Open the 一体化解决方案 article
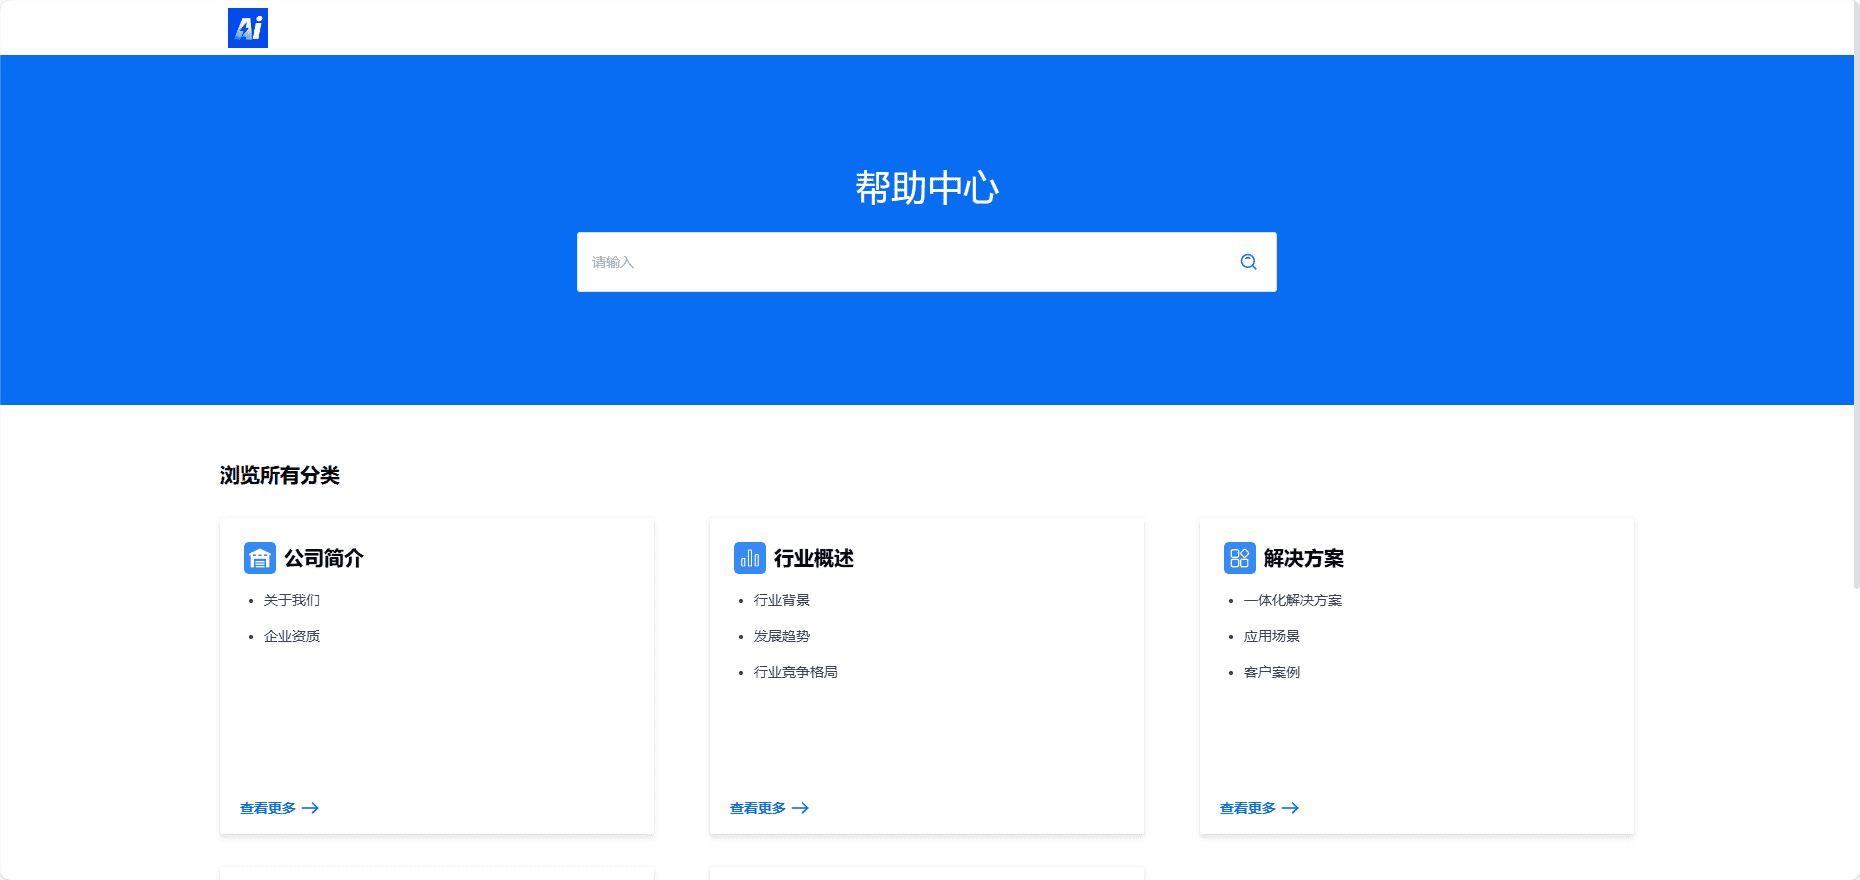The width and height of the screenshot is (1860, 880). pyautogui.click(x=1293, y=600)
